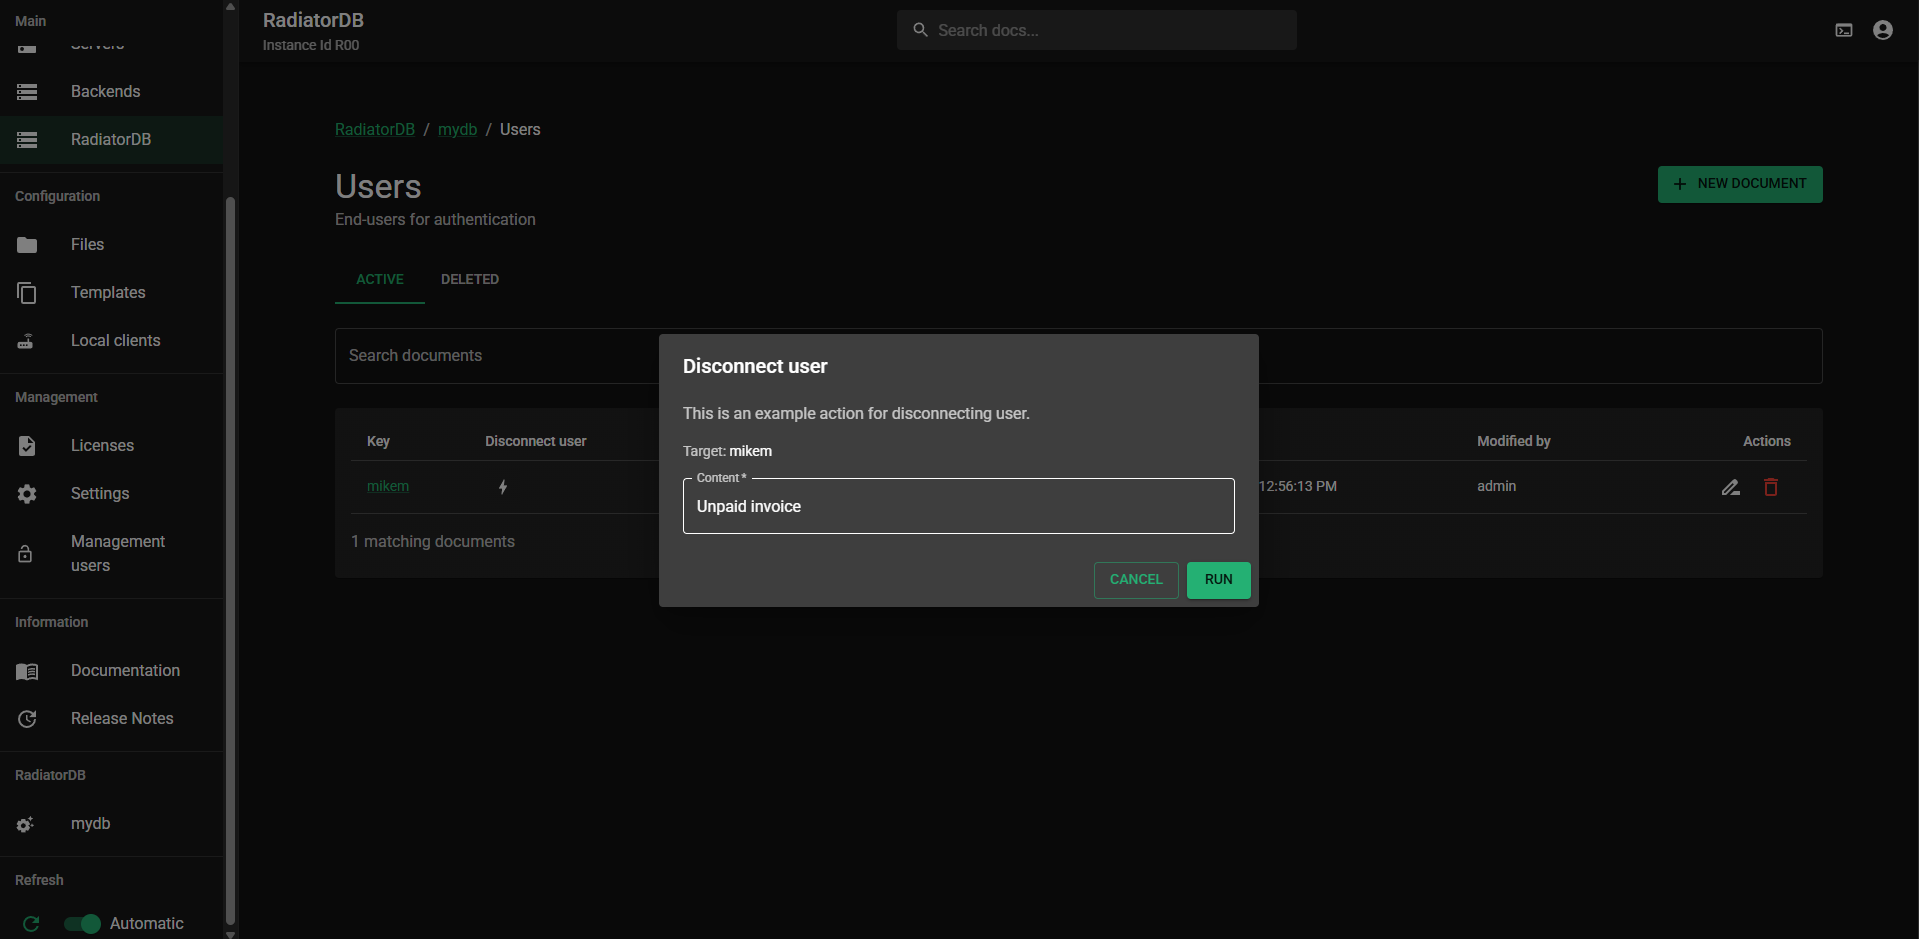Click the Release Notes history icon
Screen dimensions: 1919x939
27,719
